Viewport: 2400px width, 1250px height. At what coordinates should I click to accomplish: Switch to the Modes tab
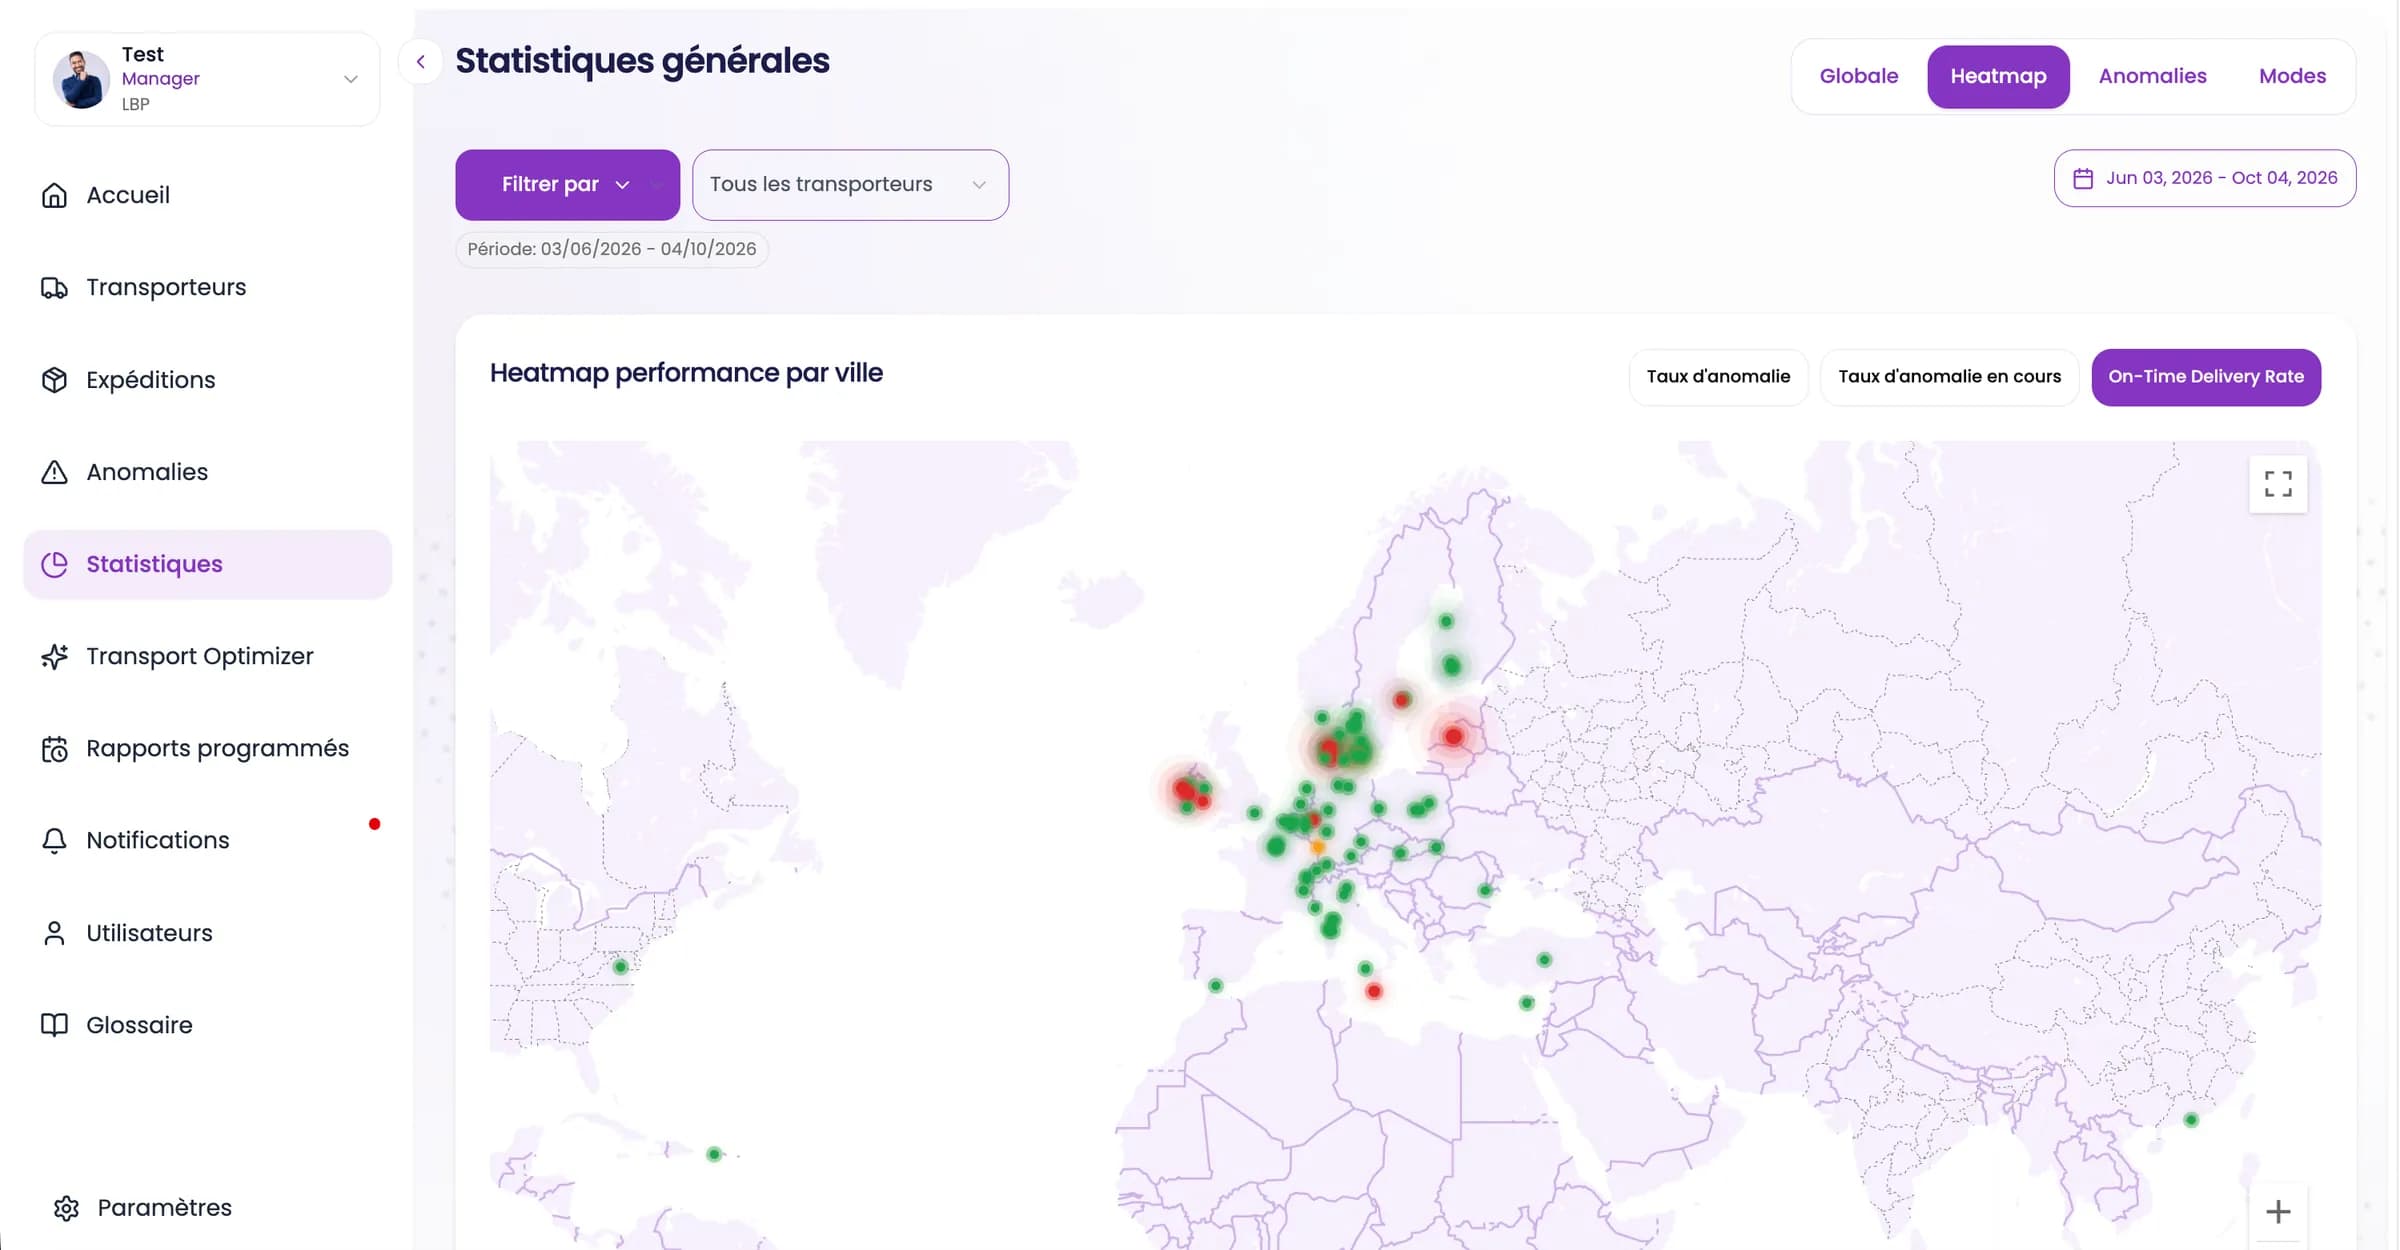point(2292,76)
